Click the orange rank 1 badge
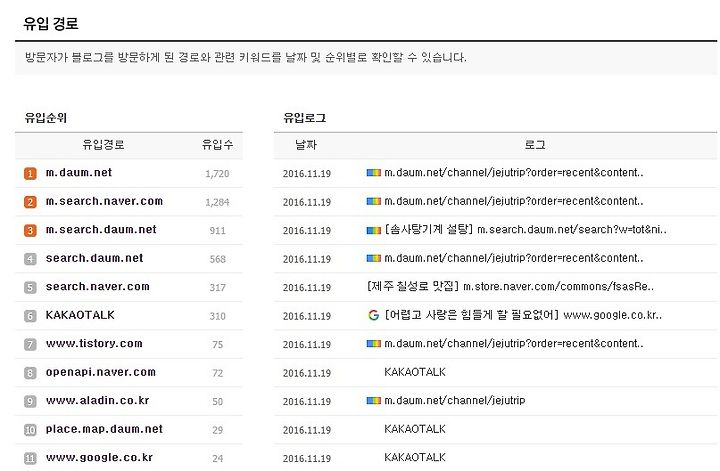This screenshot has width=720, height=471. pos(30,174)
